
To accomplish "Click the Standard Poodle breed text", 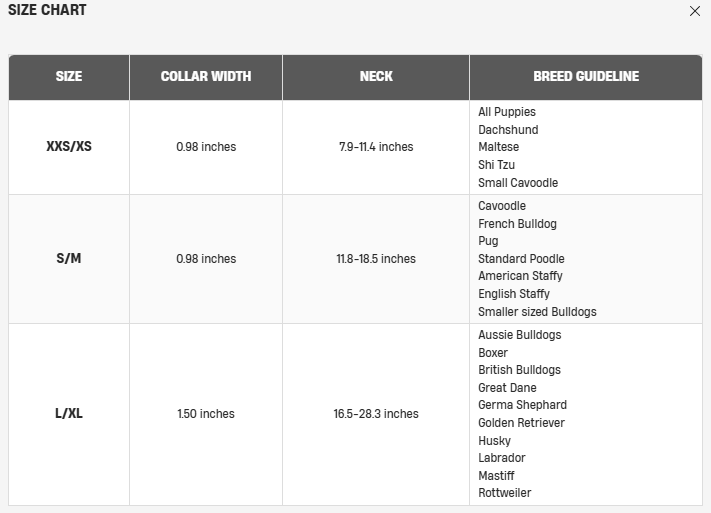I will coord(521,259).
